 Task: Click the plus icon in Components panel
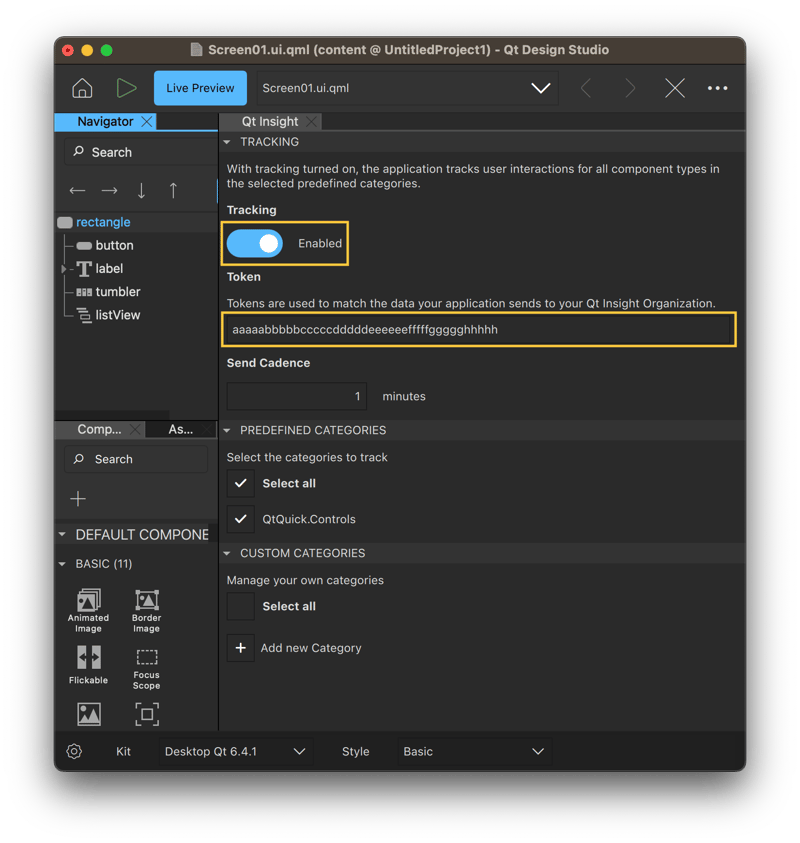[x=78, y=499]
